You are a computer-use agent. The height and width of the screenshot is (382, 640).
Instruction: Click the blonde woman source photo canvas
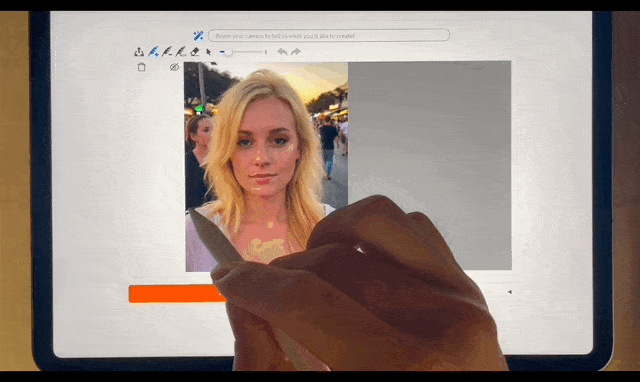tap(266, 167)
